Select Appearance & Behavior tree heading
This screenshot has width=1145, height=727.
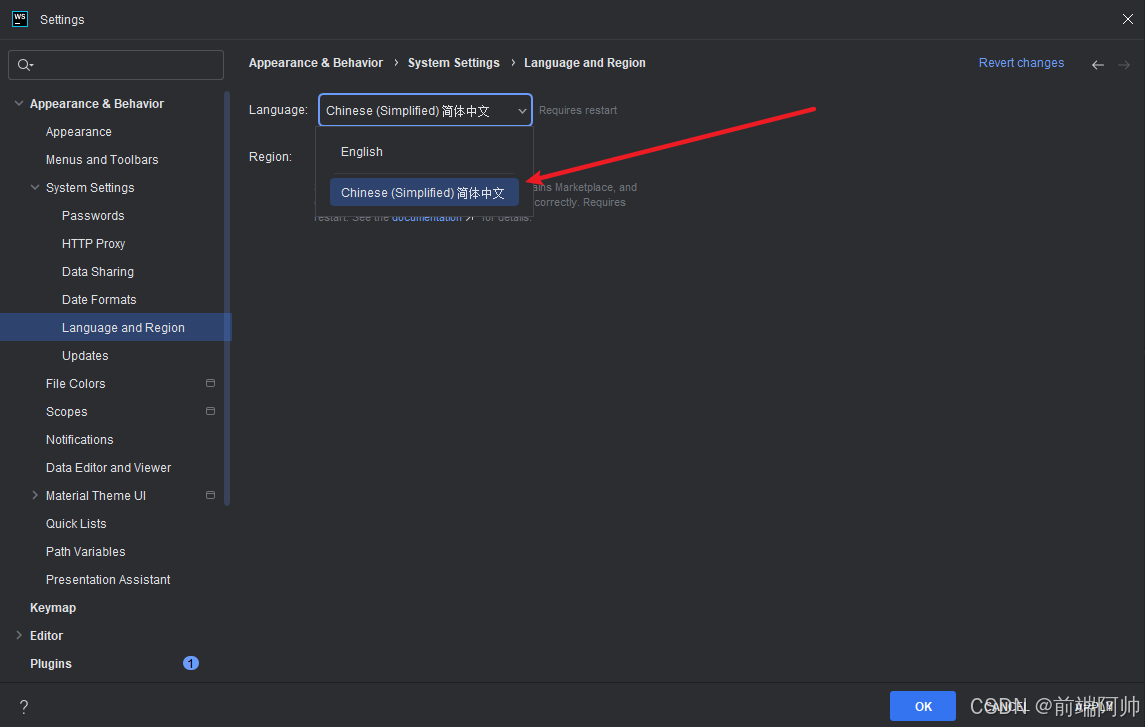pyautogui.click(x=96, y=104)
